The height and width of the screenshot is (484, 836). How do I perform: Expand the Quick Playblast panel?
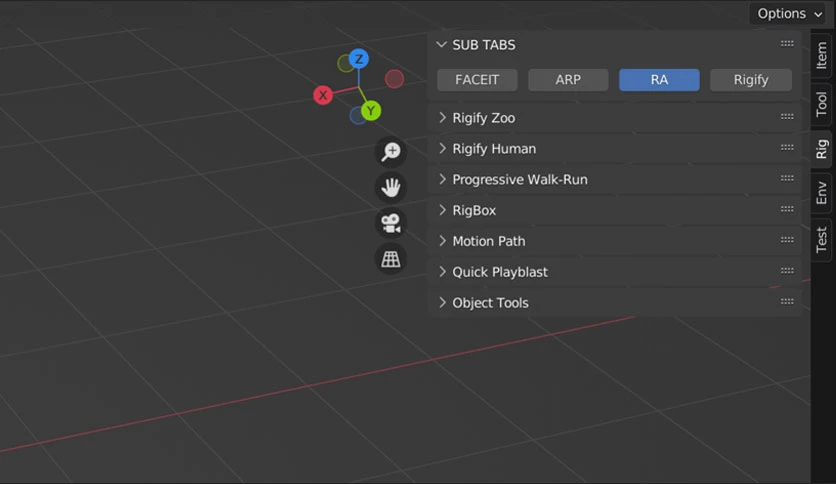click(x=442, y=272)
